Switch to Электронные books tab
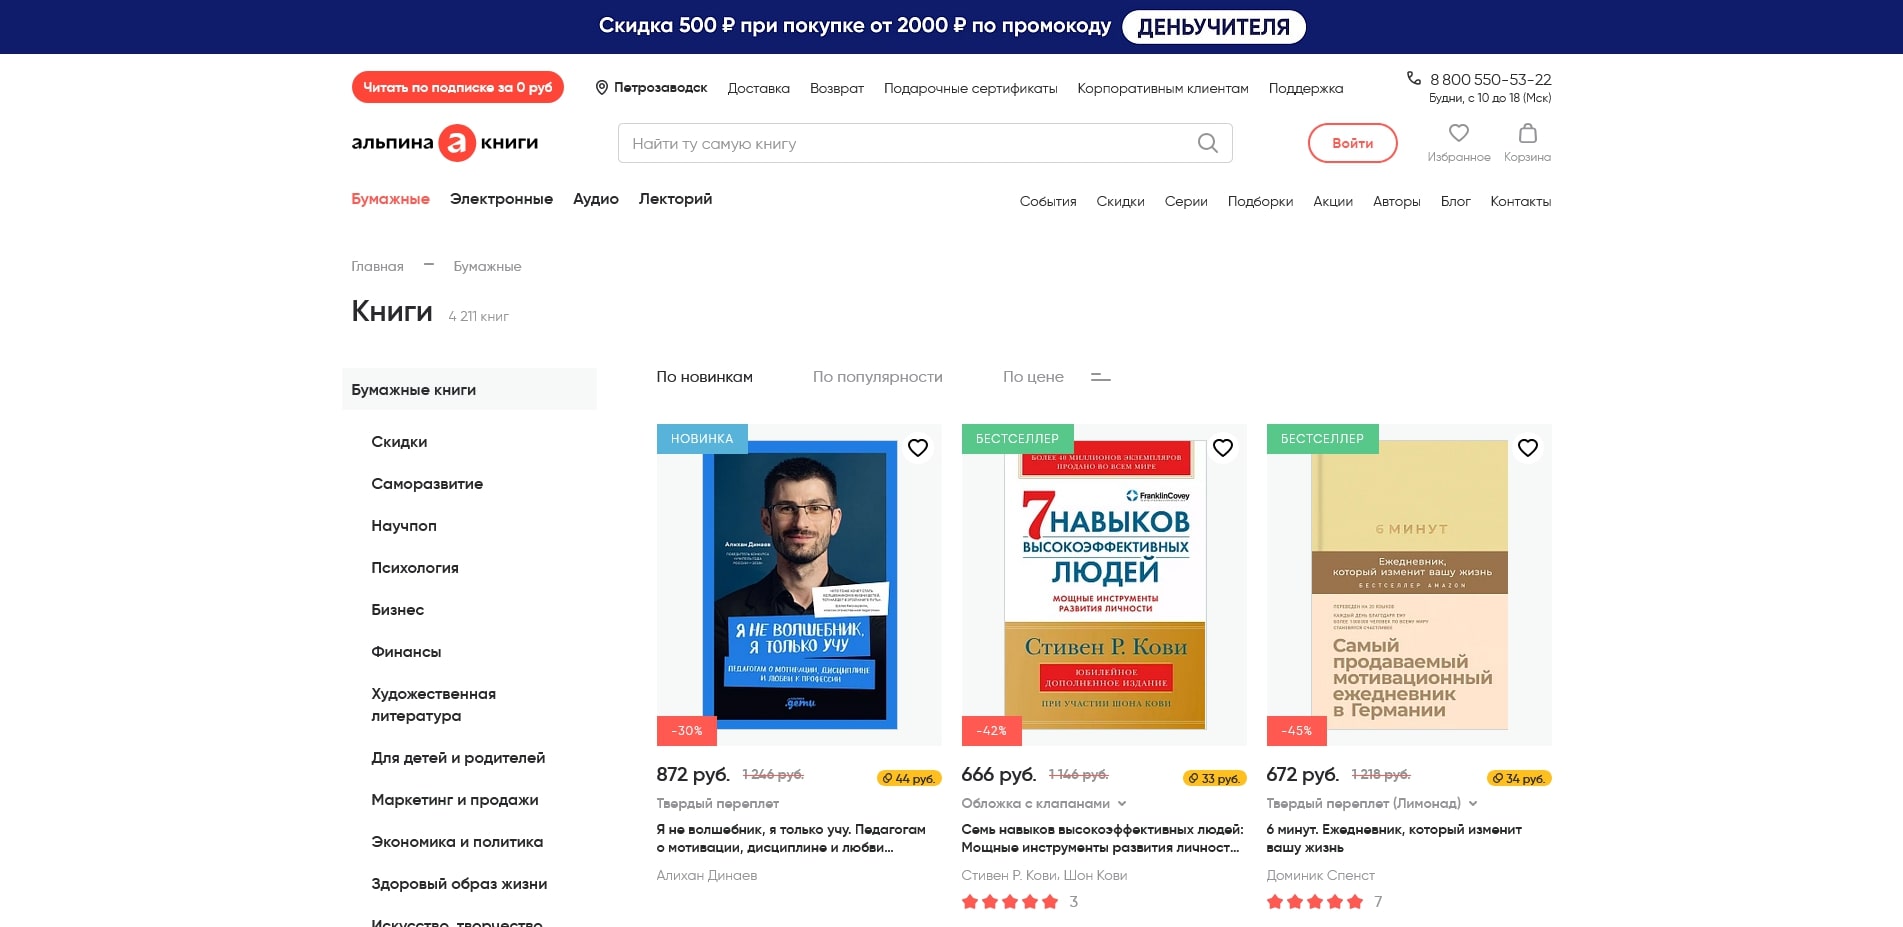The width and height of the screenshot is (1903, 927). [501, 199]
